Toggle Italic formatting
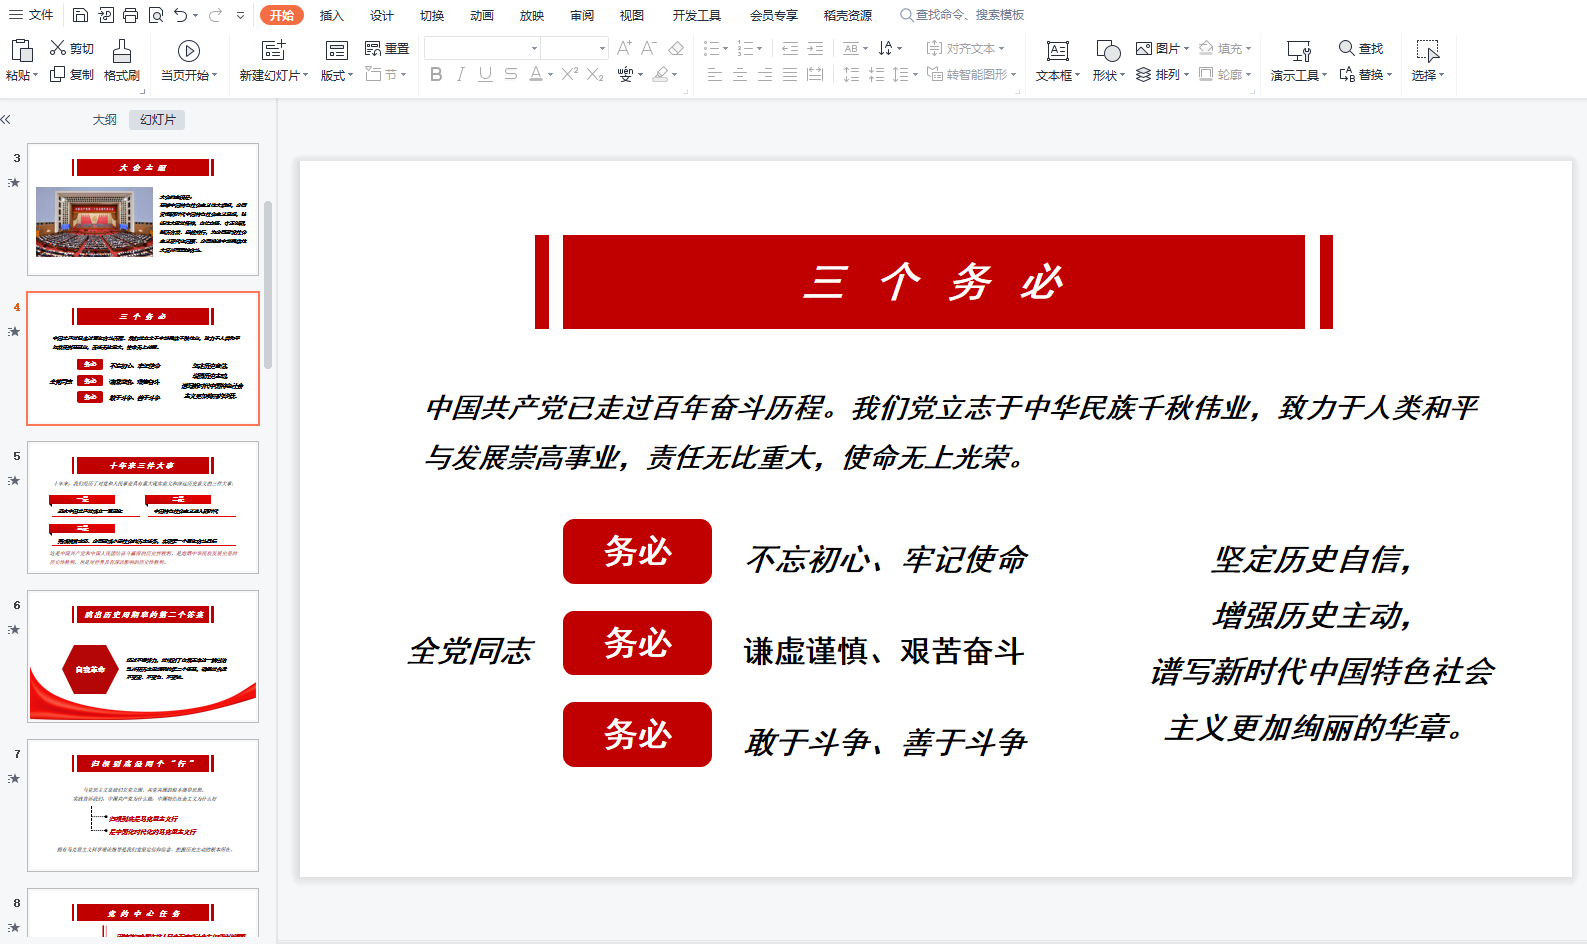 [x=460, y=74]
